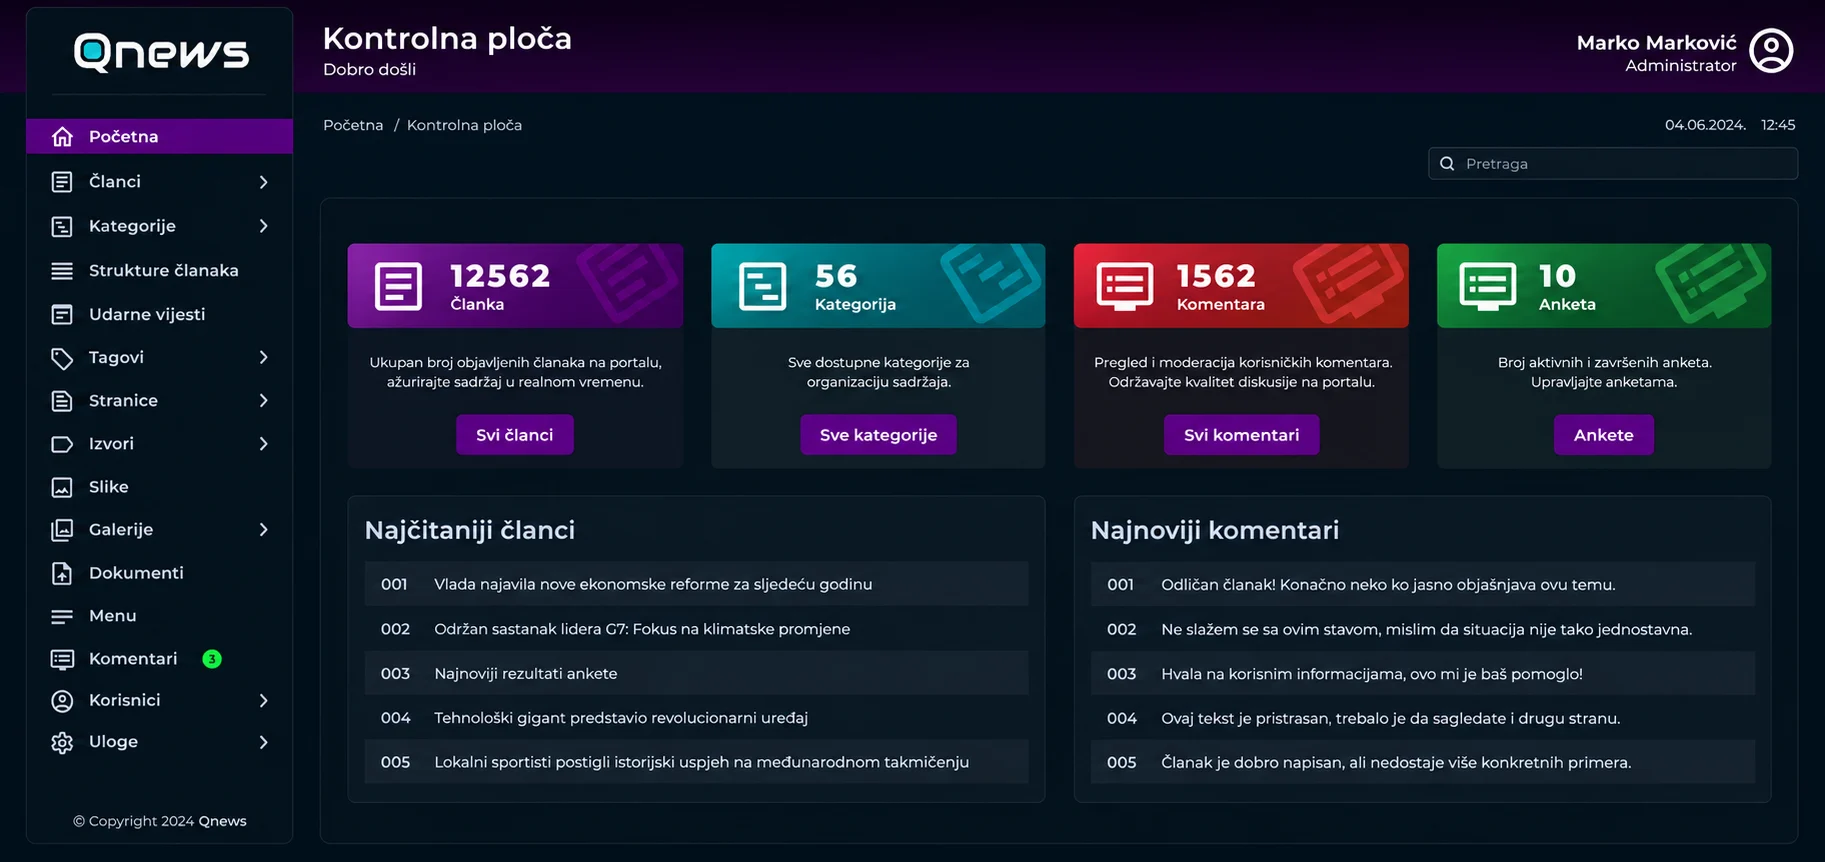The width and height of the screenshot is (1825, 862).
Task: Open comment 'Ne slažem se sa ovim stavom'
Action: [1422, 629]
